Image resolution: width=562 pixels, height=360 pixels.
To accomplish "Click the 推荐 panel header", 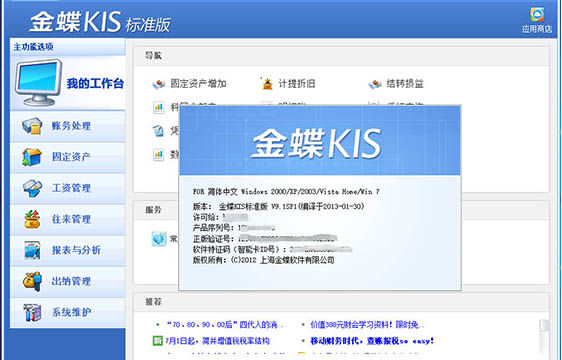I will [x=342, y=302].
